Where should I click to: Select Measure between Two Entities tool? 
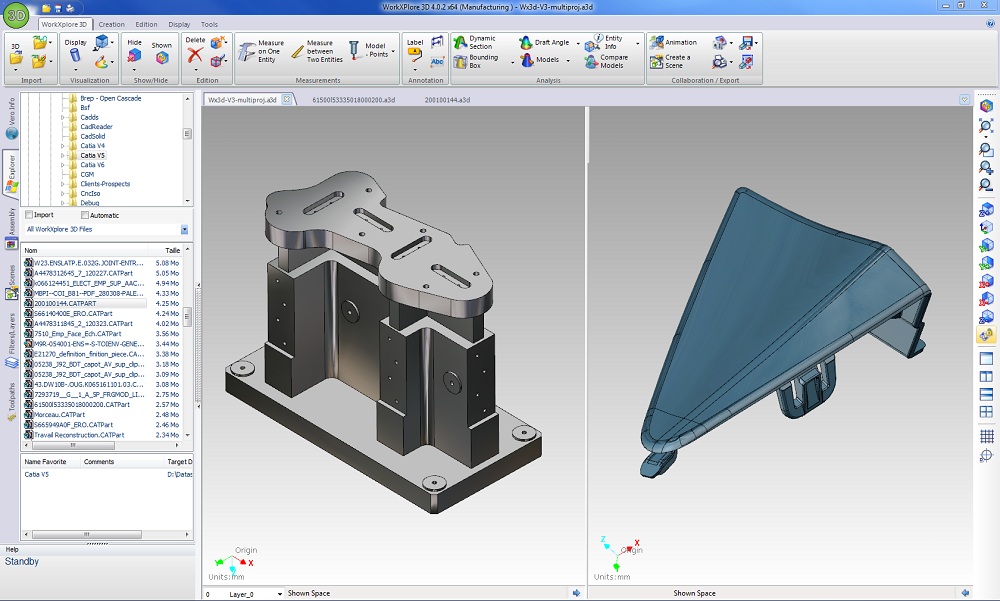pyautogui.click(x=312, y=52)
